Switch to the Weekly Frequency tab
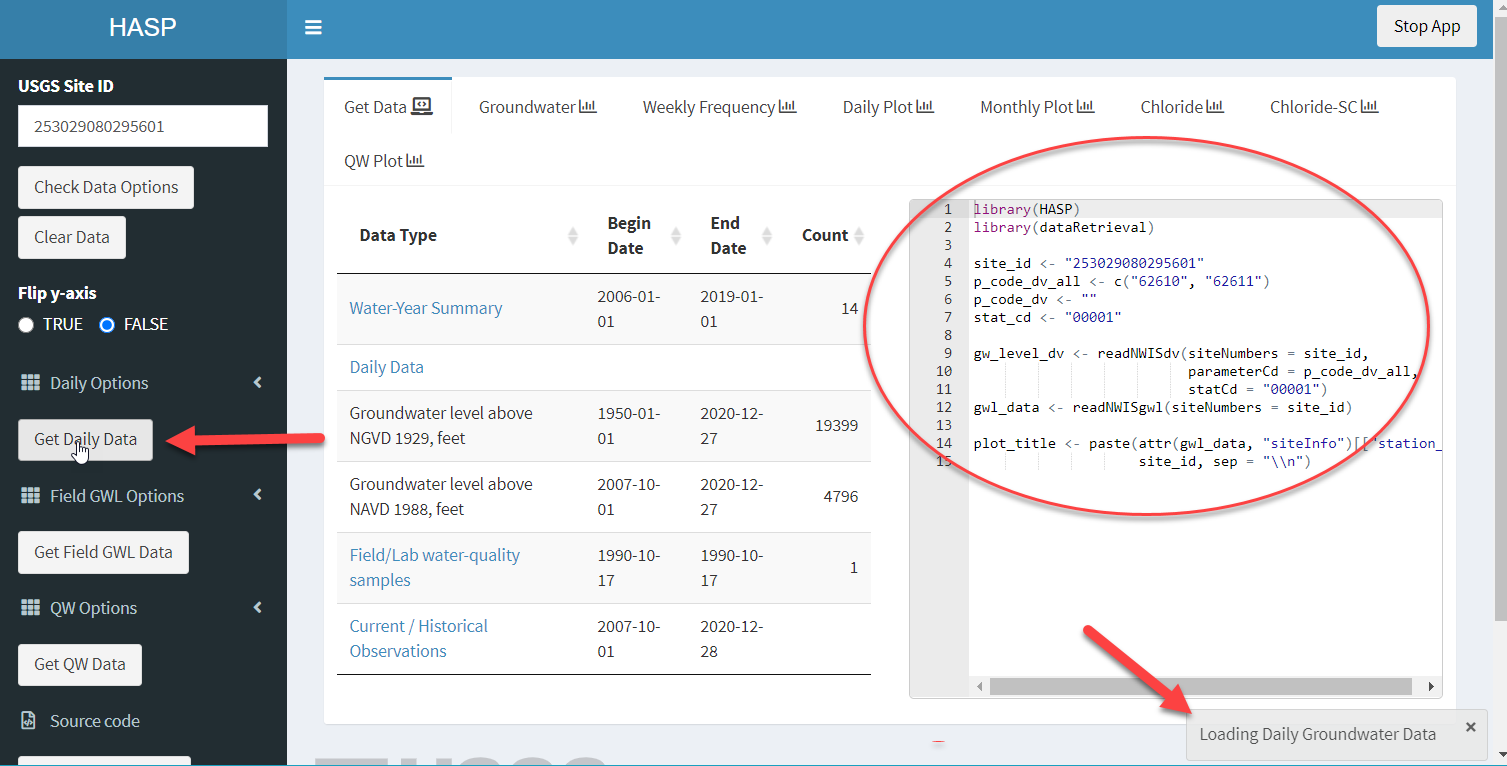The height and width of the screenshot is (766, 1507). [719, 107]
